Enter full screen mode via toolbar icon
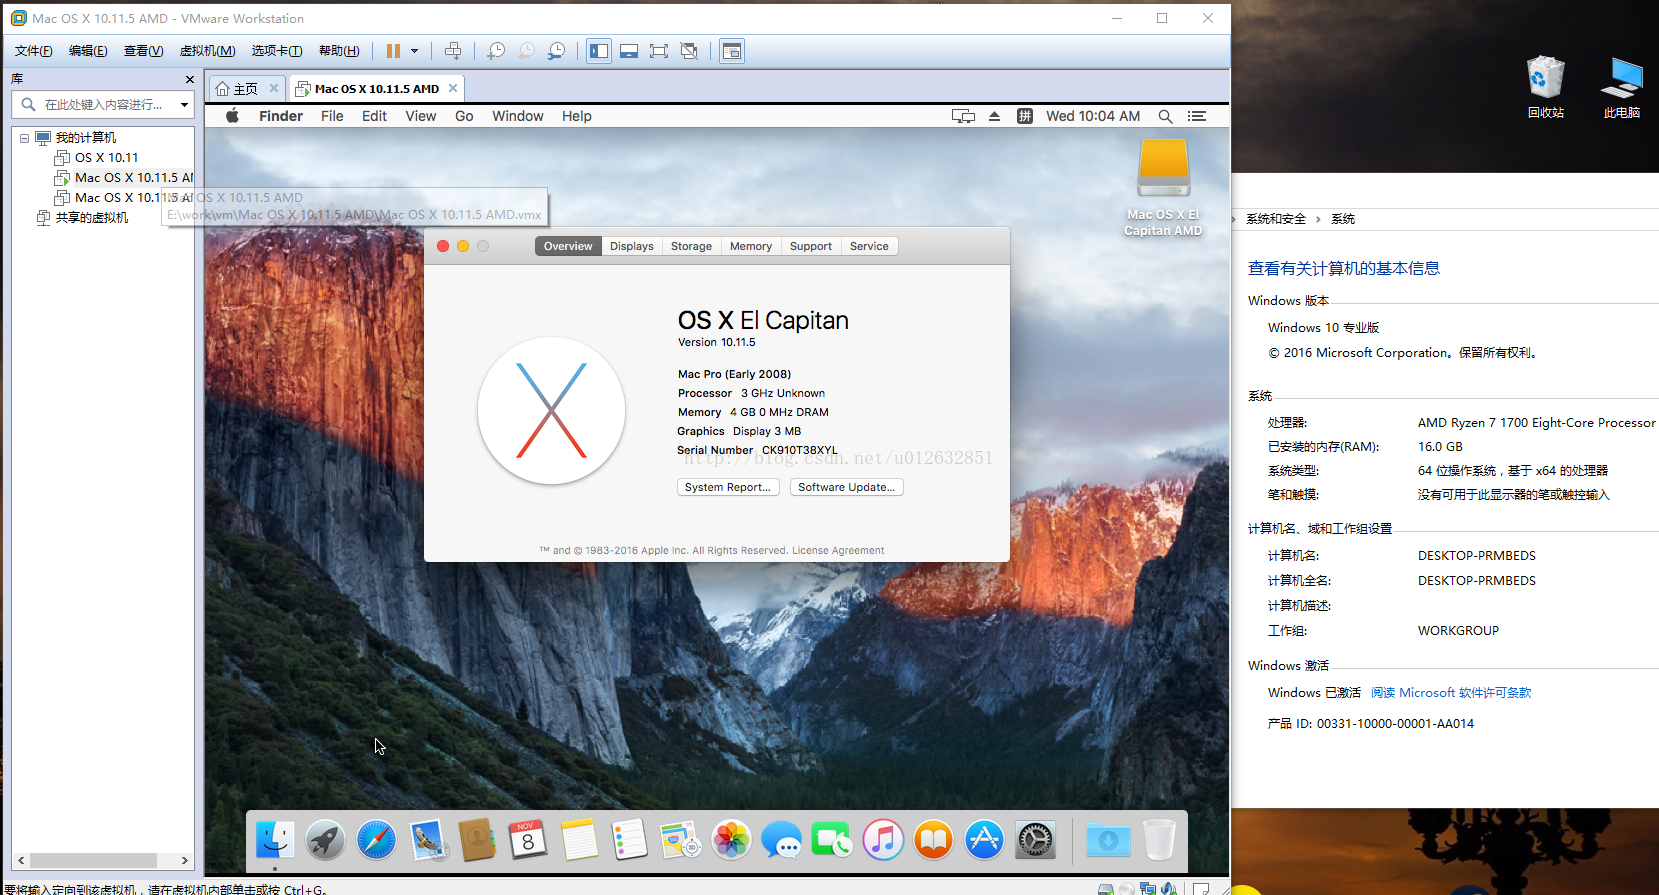 click(x=659, y=51)
